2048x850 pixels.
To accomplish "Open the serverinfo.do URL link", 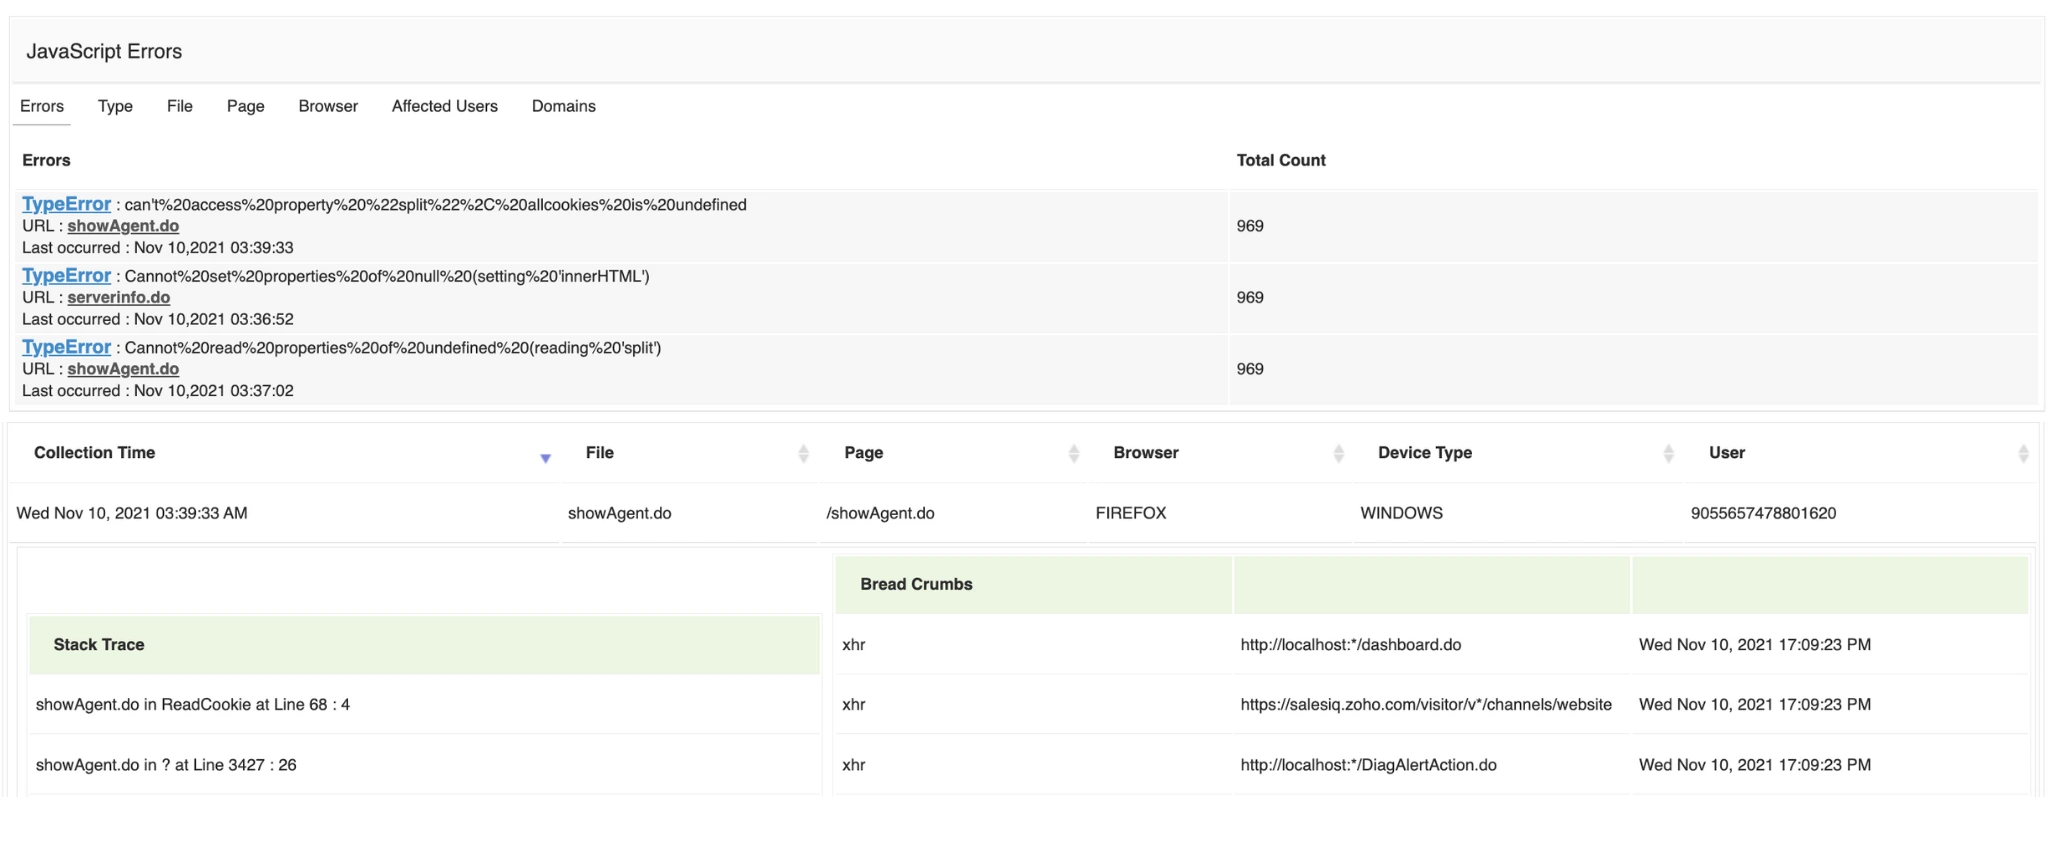I will pyautogui.click(x=118, y=297).
